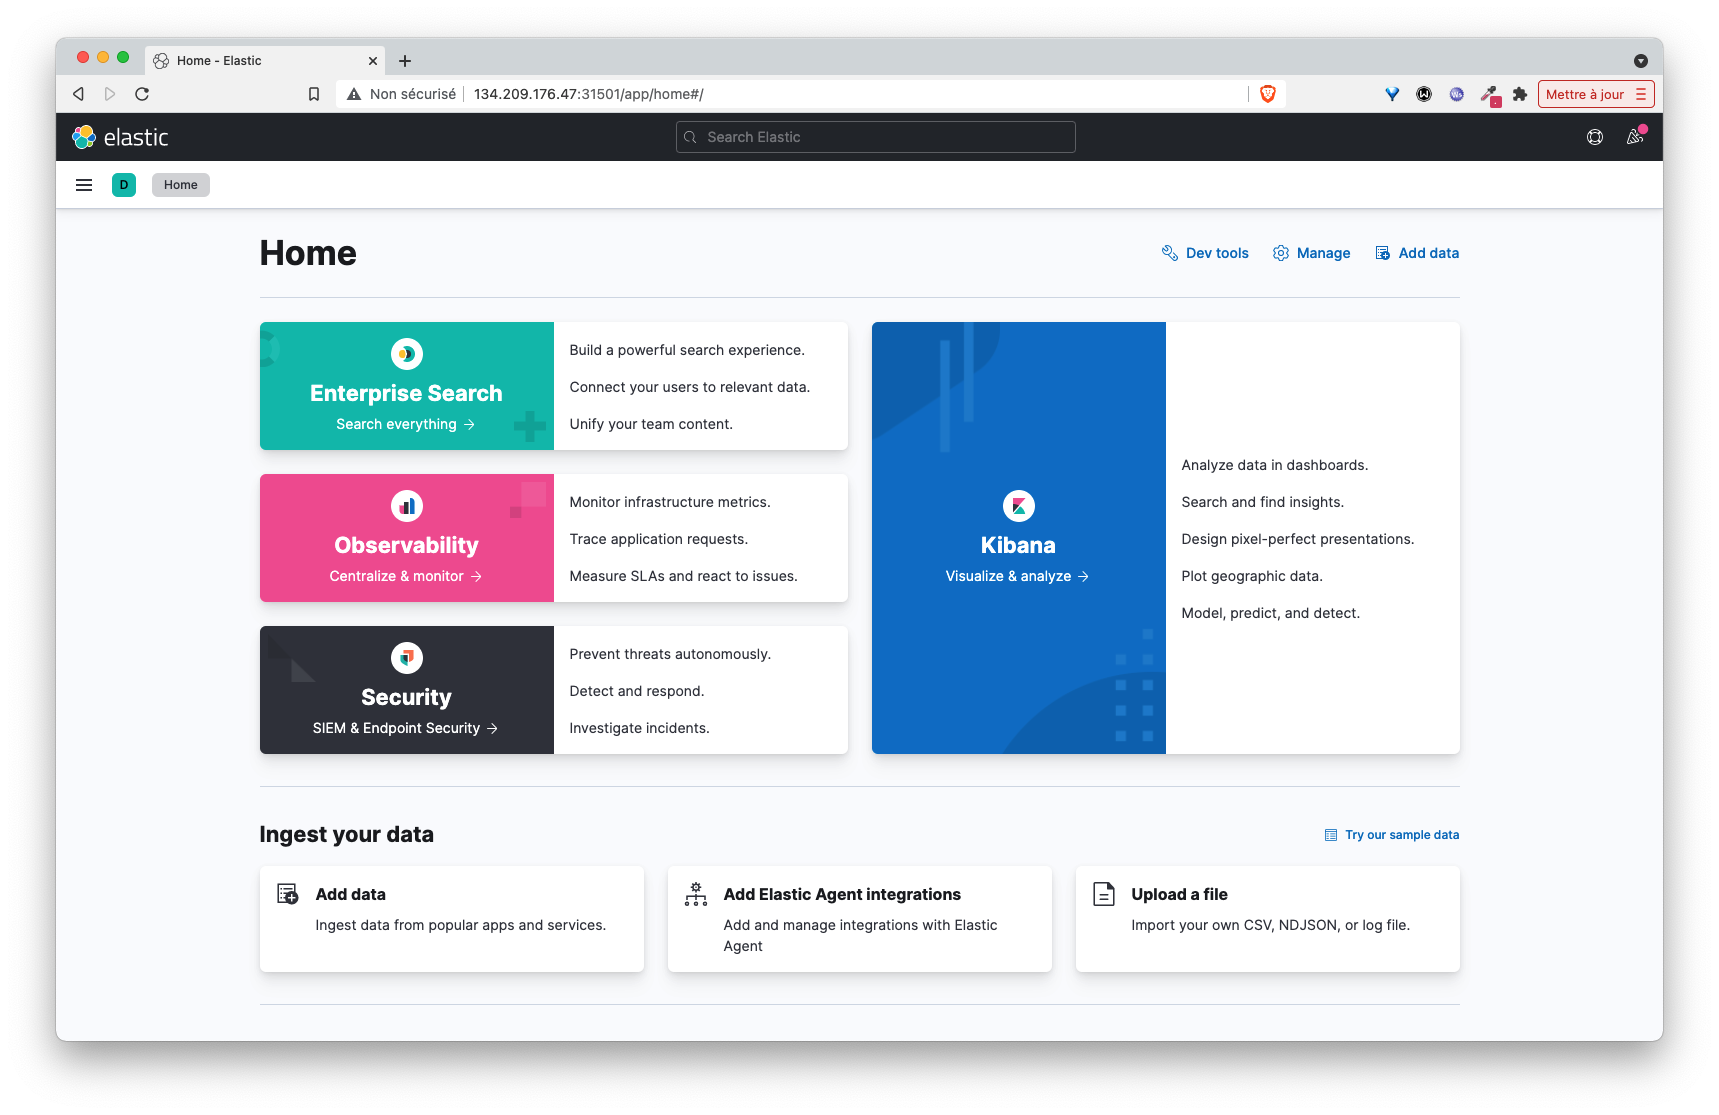The height and width of the screenshot is (1115, 1719).
Task: Click the Observability title
Action: (406, 545)
